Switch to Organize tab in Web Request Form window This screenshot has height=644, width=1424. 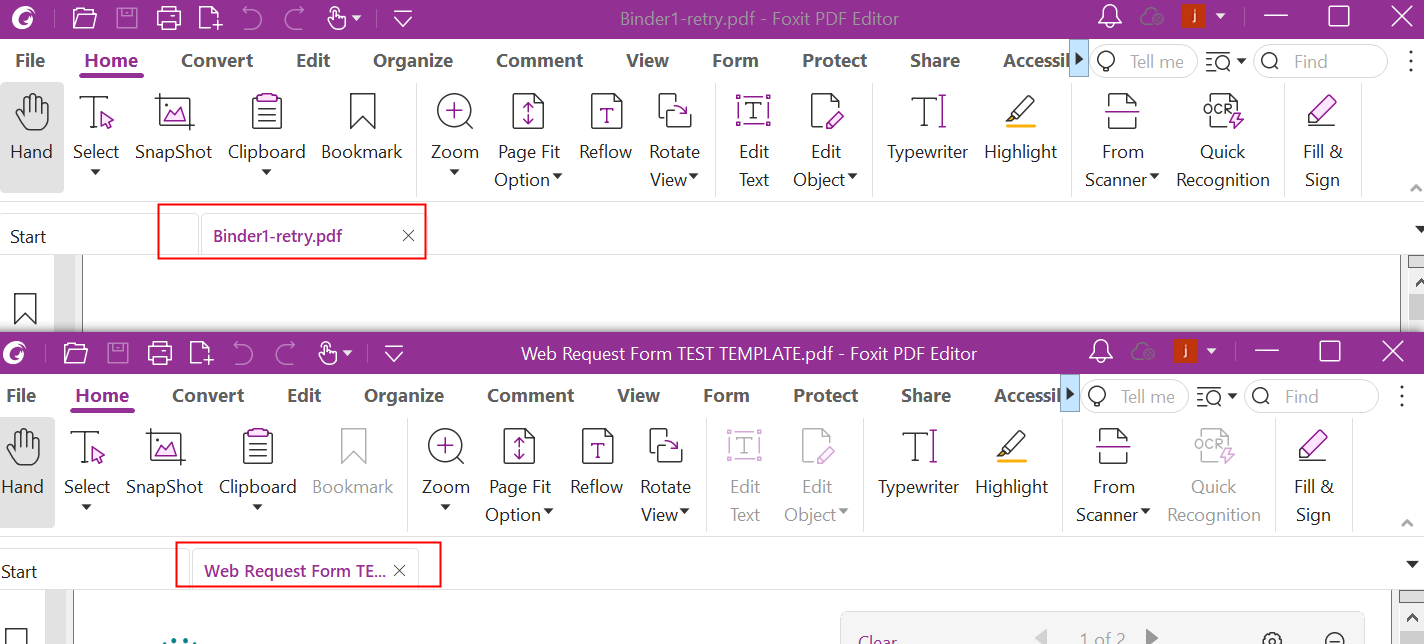(x=403, y=396)
